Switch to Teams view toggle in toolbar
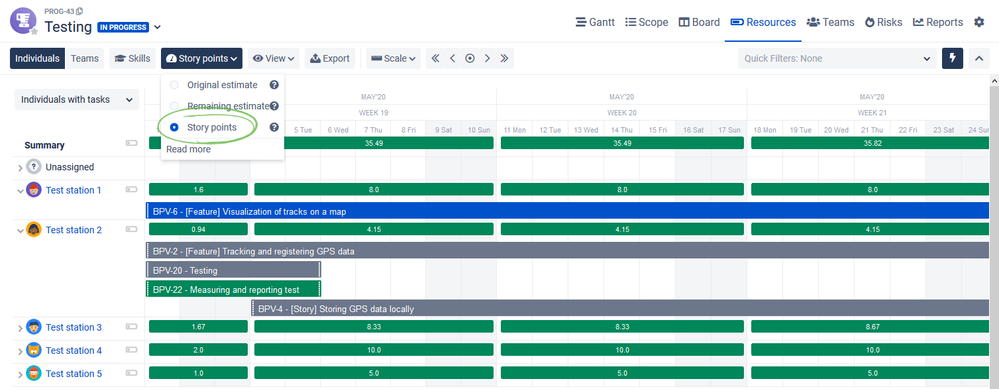Screen dimensions: 999x389 click(x=85, y=59)
